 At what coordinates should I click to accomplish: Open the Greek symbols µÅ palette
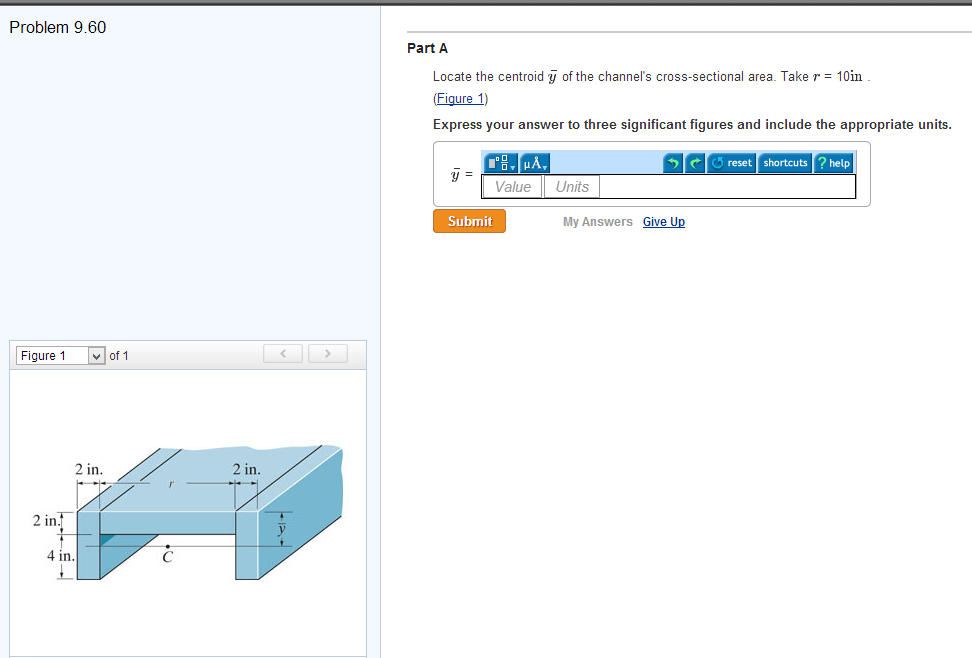[534, 163]
